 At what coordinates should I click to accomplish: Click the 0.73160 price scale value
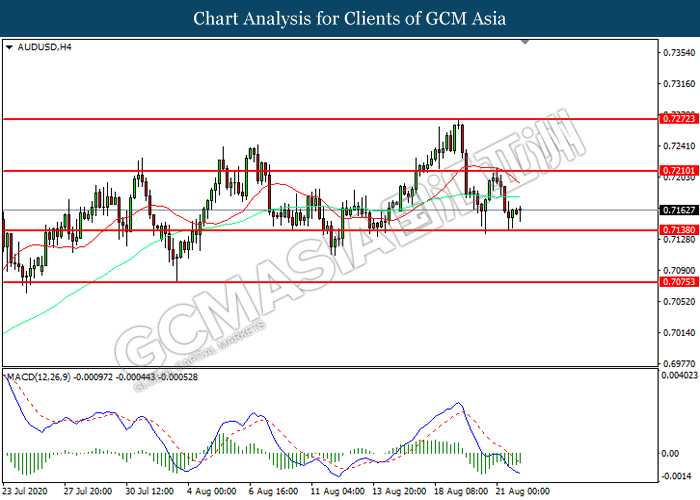[679, 83]
